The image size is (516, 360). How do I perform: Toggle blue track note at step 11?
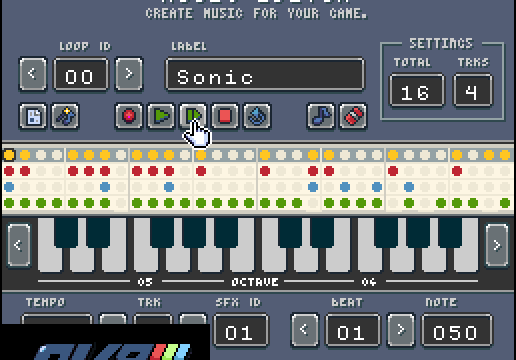169,187
